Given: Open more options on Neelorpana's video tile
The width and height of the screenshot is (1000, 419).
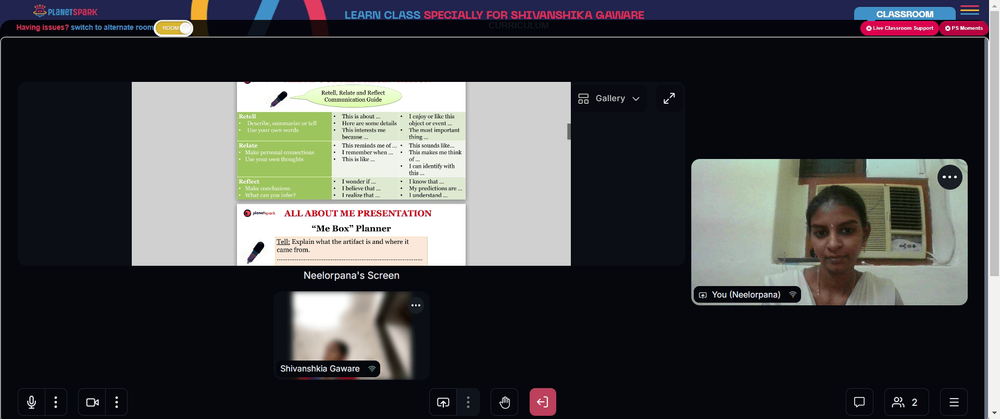Looking at the screenshot, I should click(950, 177).
